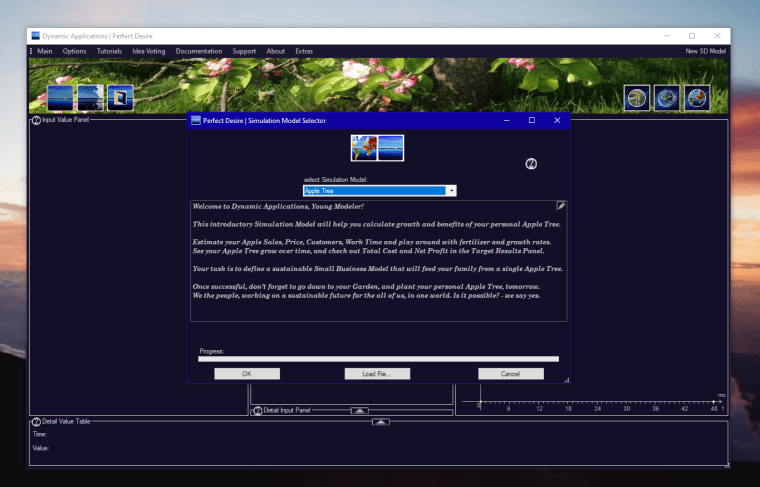760x487 pixels.
Task: Click the Cancel button
Action: pyautogui.click(x=511, y=374)
